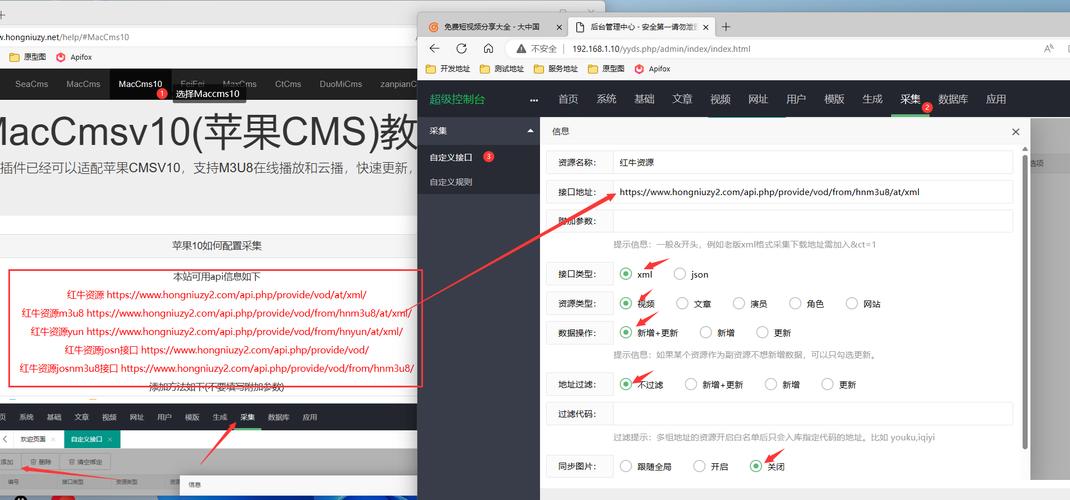Click the admin window address bar URL

click(661, 49)
